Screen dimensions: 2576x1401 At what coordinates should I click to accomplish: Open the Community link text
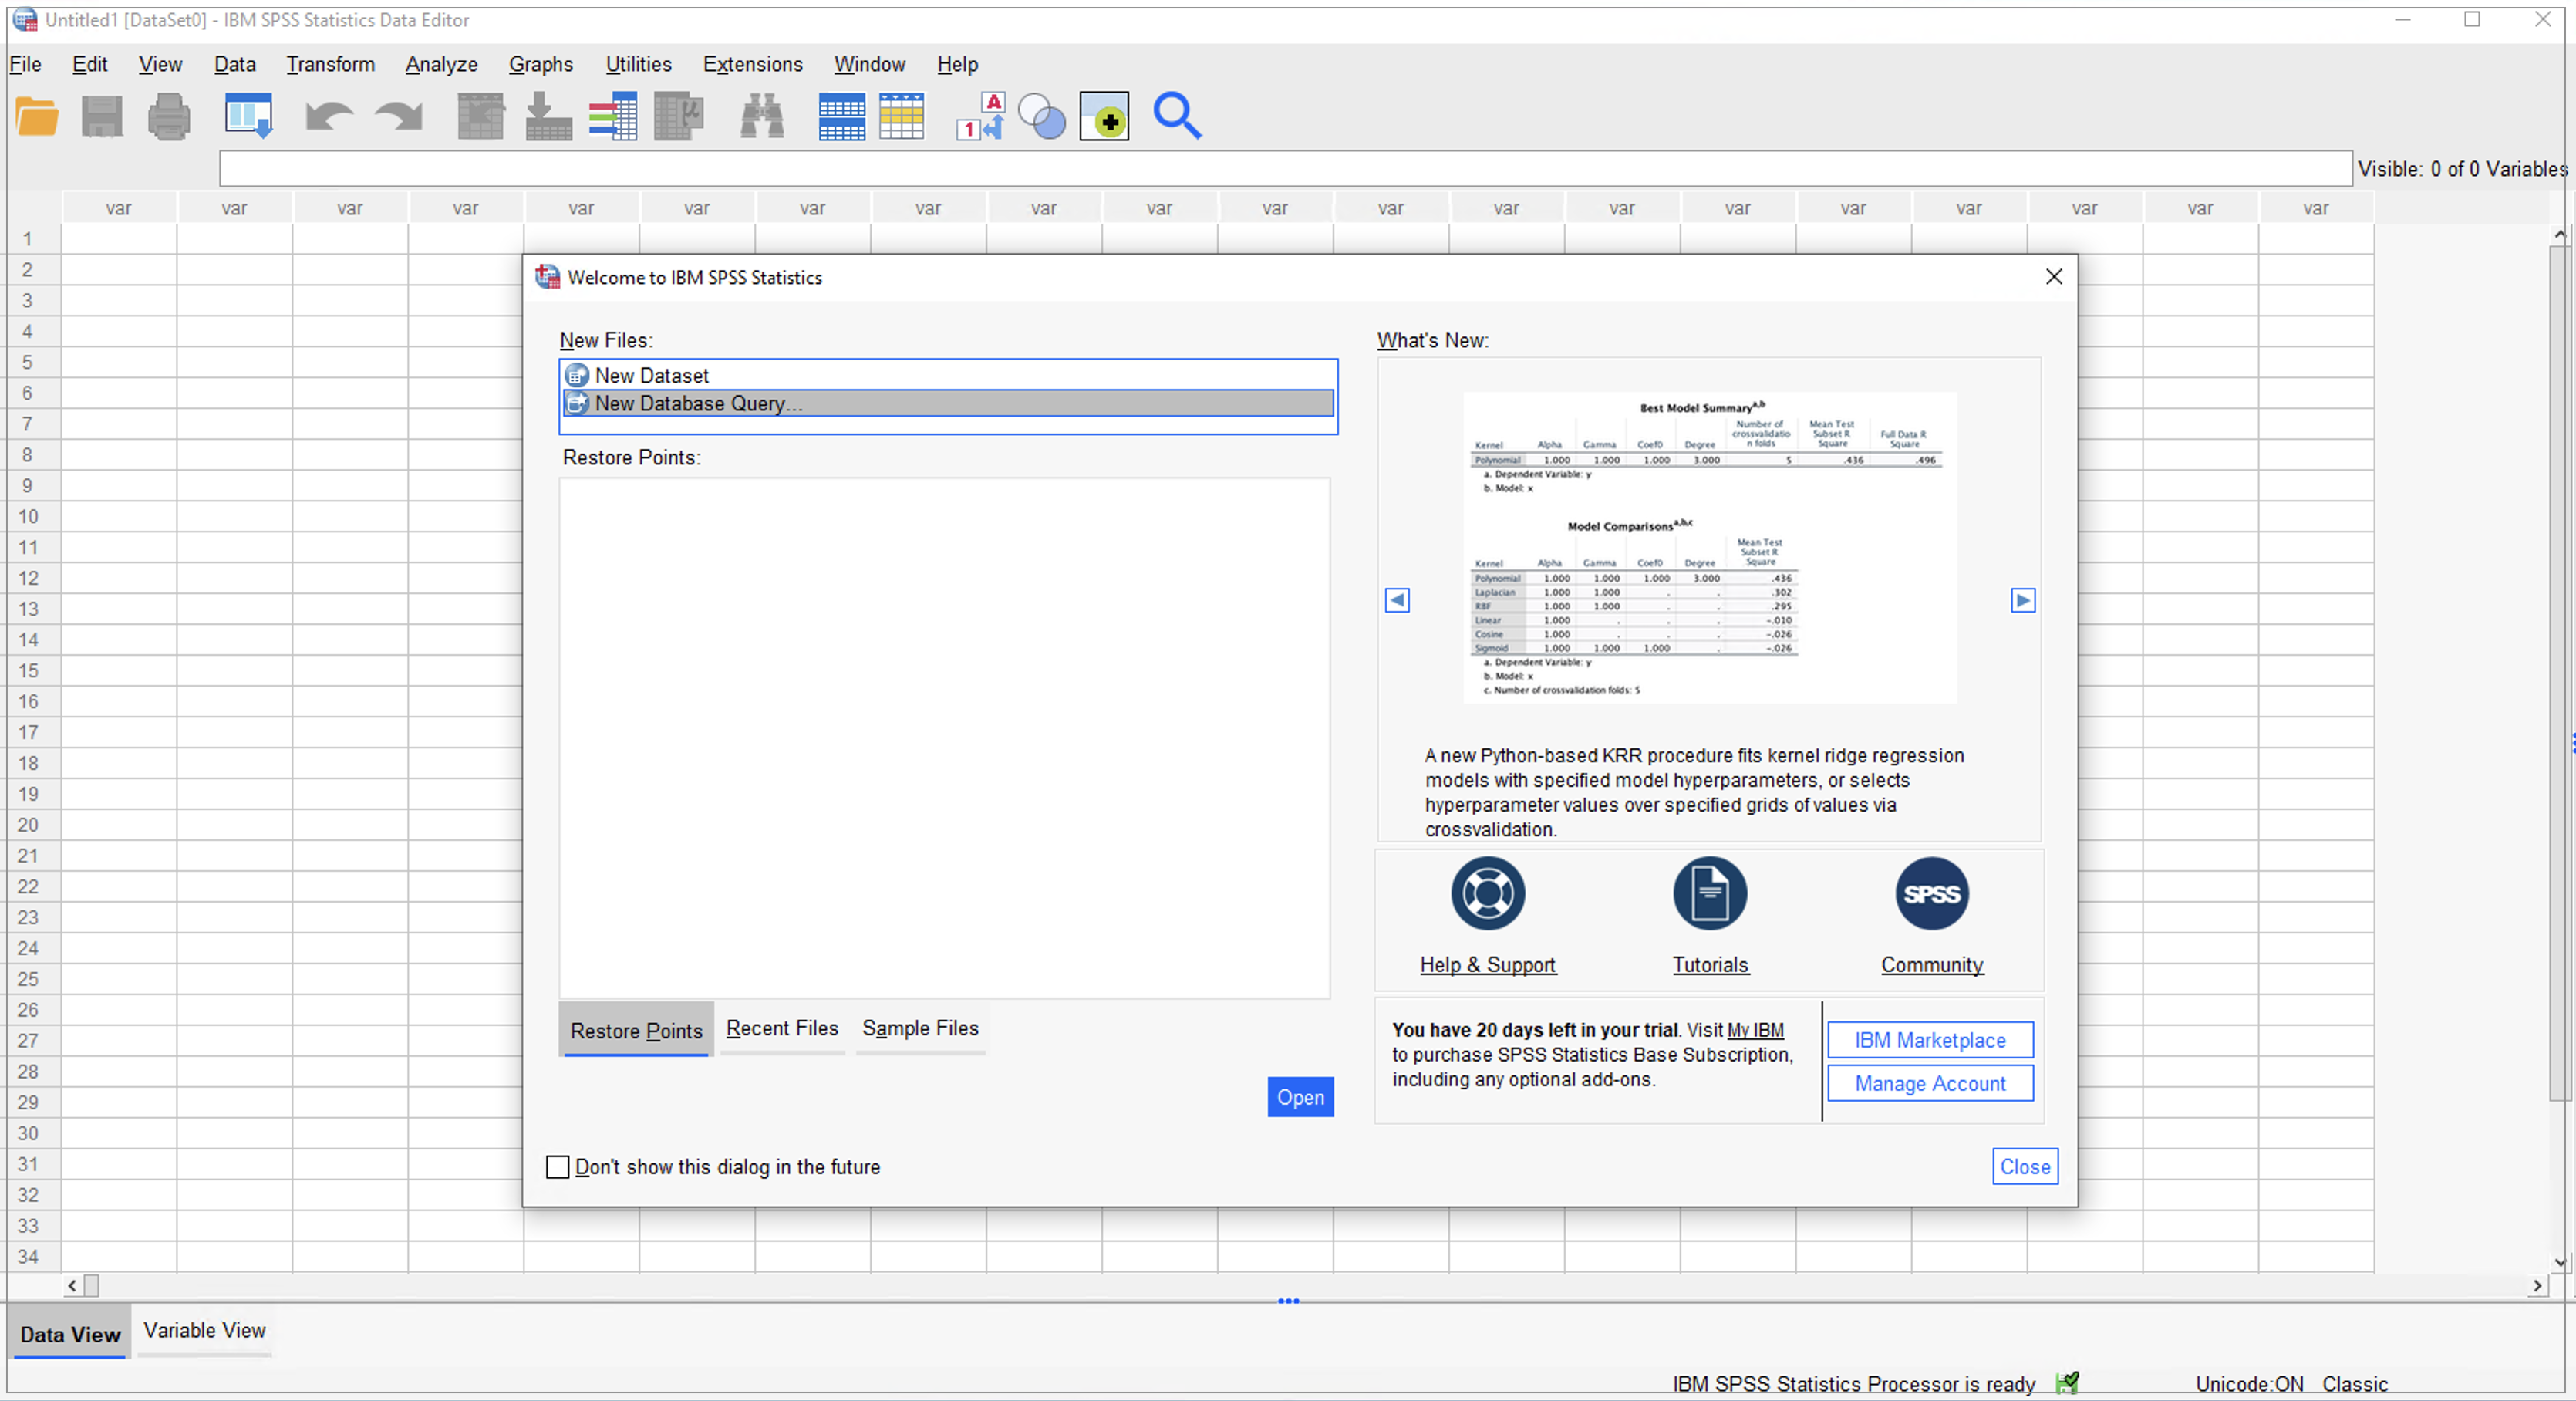[x=1932, y=965]
